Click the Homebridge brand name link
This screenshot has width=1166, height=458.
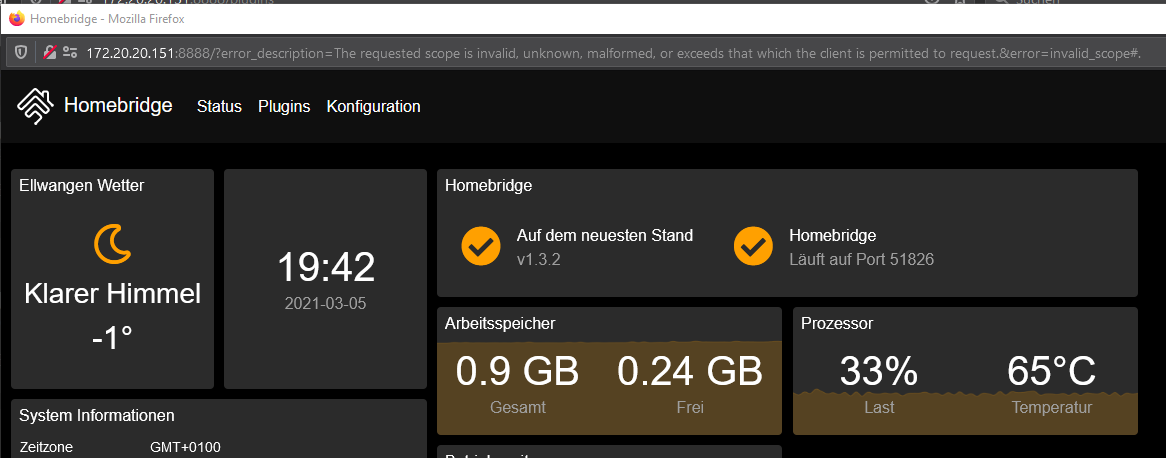click(x=118, y=105)
